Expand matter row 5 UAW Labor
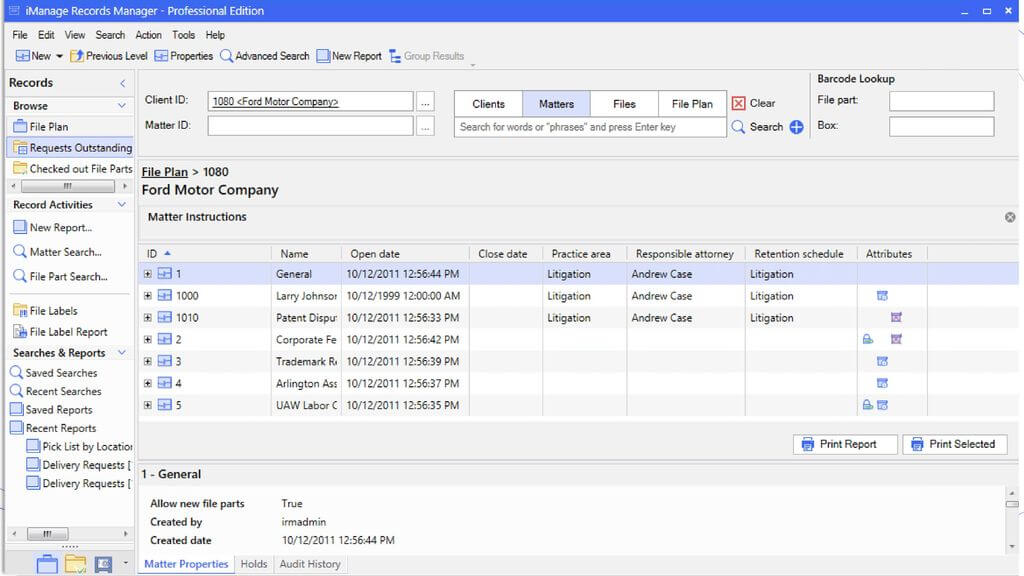The height and width of the screenshot is (576, 1024). [x=148, y=405]
